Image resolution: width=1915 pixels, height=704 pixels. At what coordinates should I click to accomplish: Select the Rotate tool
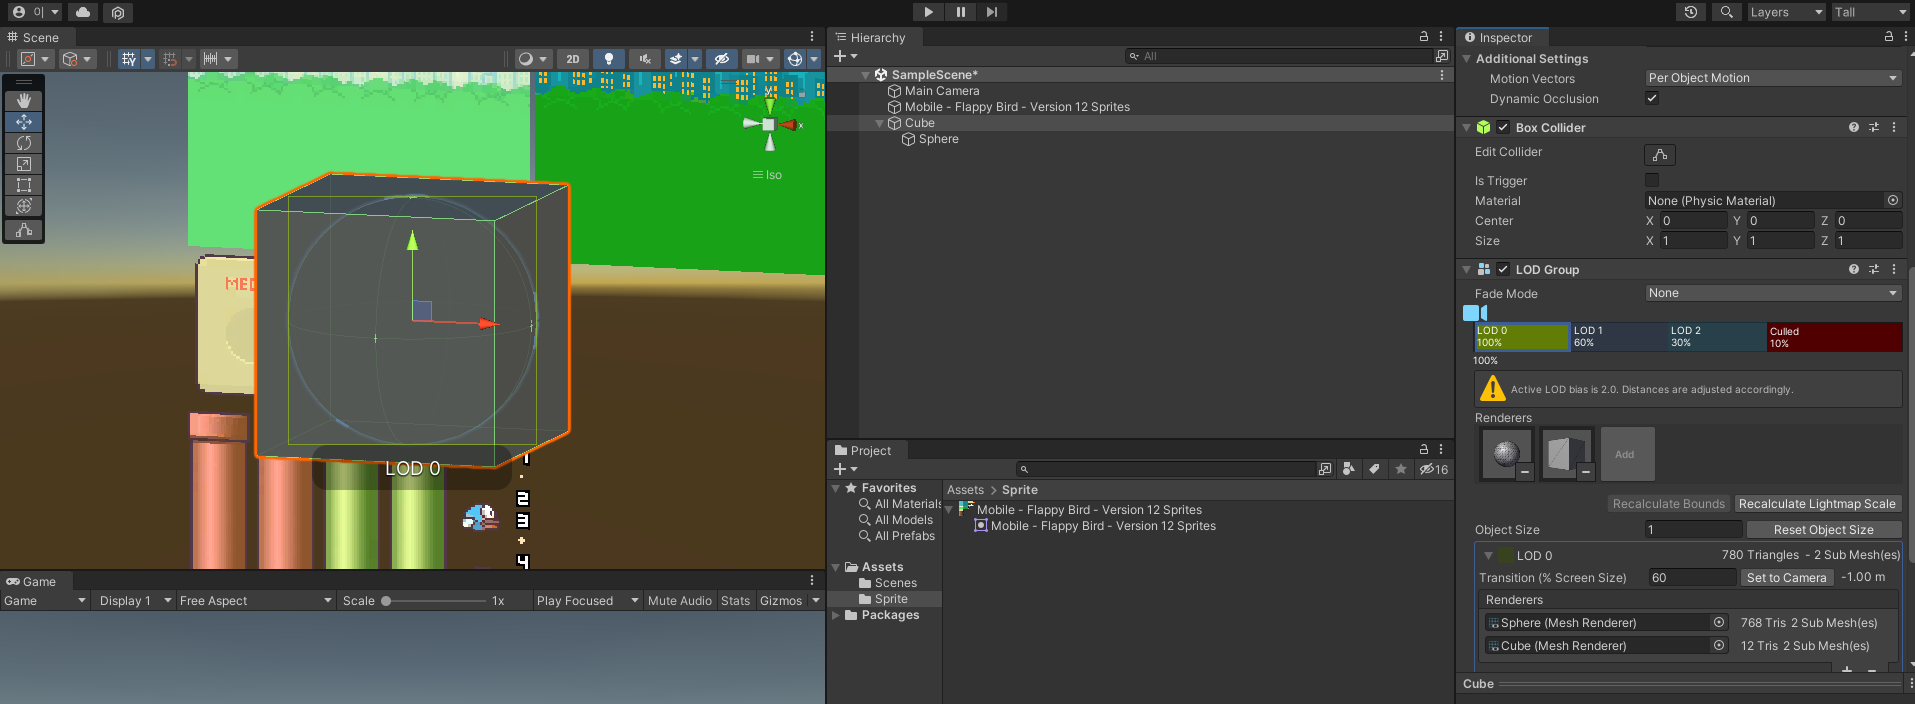[x=24, y=143]
